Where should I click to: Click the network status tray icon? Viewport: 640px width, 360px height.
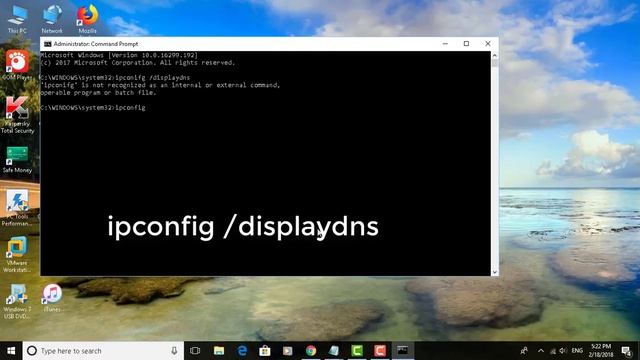[553, 351]
